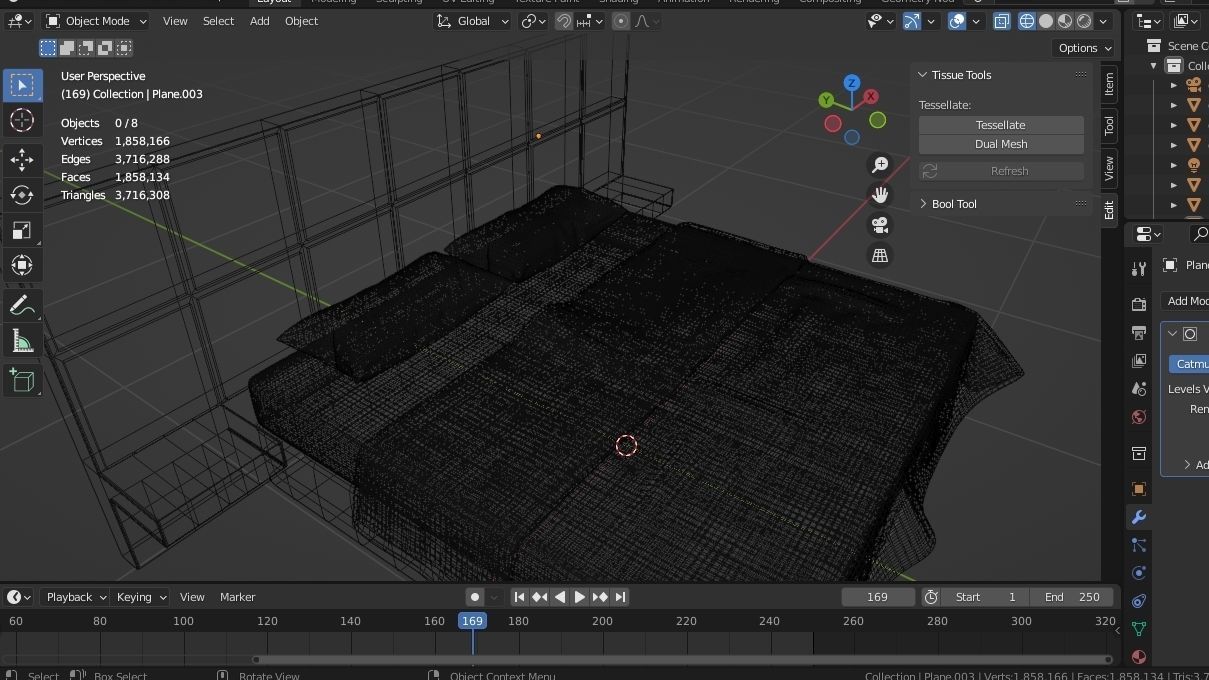This screenshot has width=1209, height=680.
Task: Select the Scale tool
Action: (22, 230)
